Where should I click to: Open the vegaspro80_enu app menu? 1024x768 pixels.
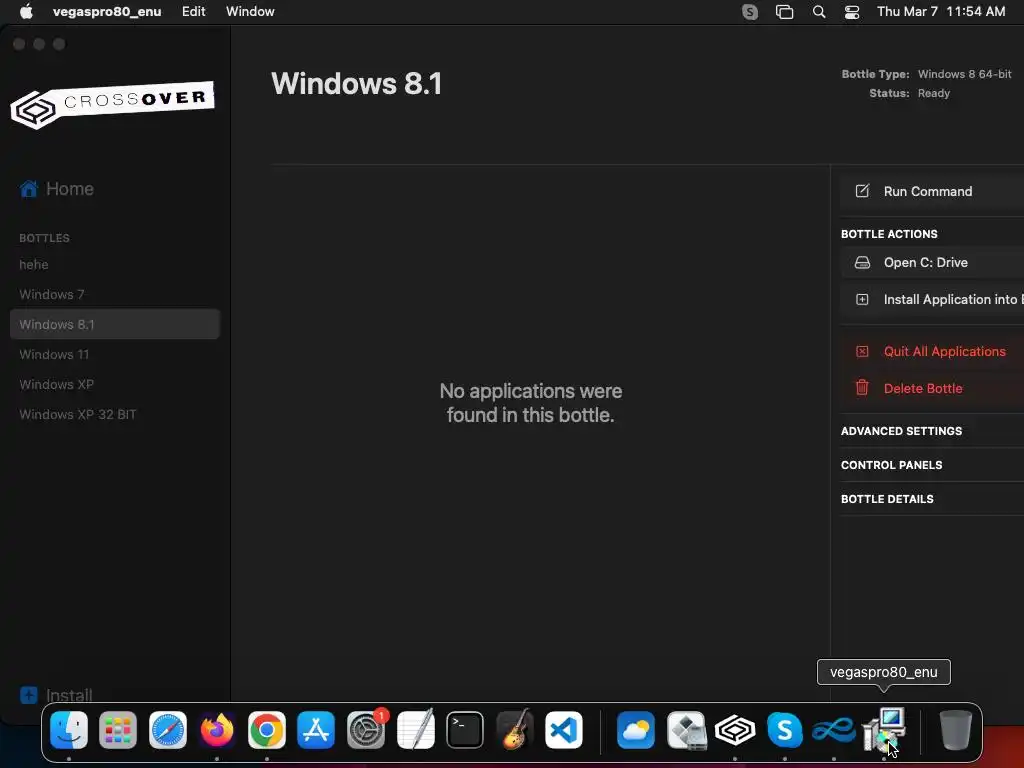(107, 12)
